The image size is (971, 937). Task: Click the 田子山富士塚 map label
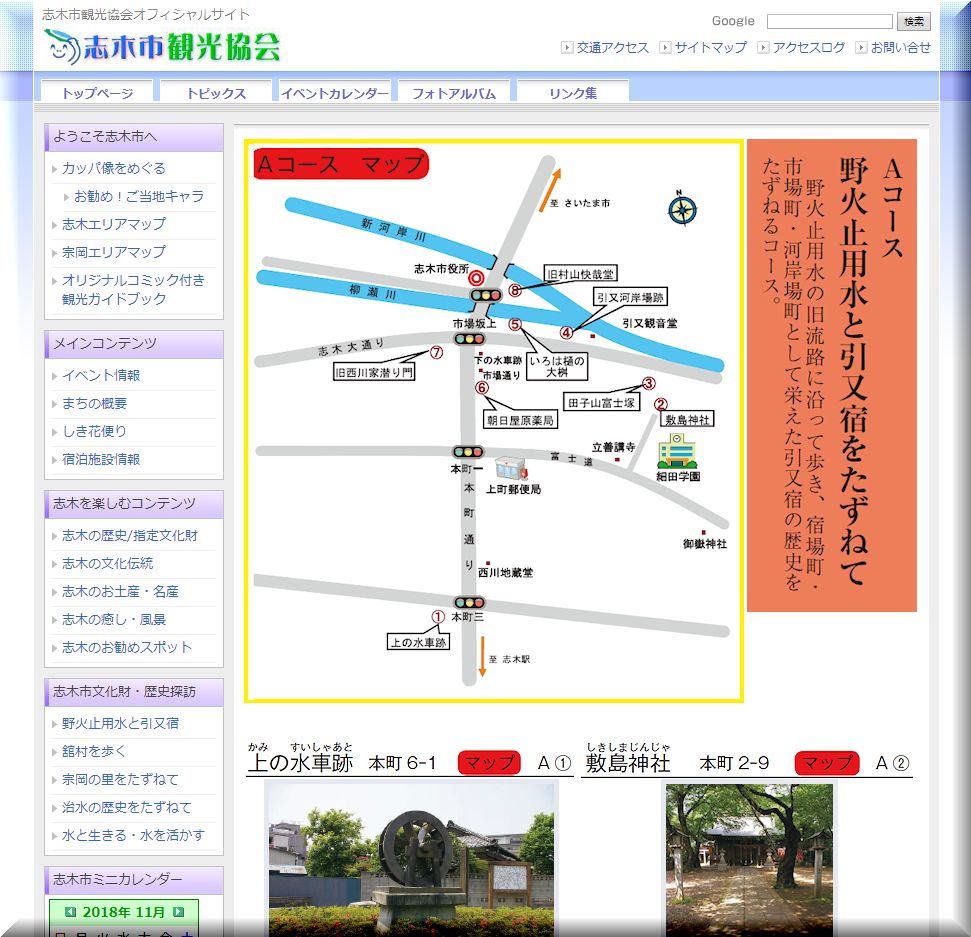pyautogui.click(x=601, y=403)
